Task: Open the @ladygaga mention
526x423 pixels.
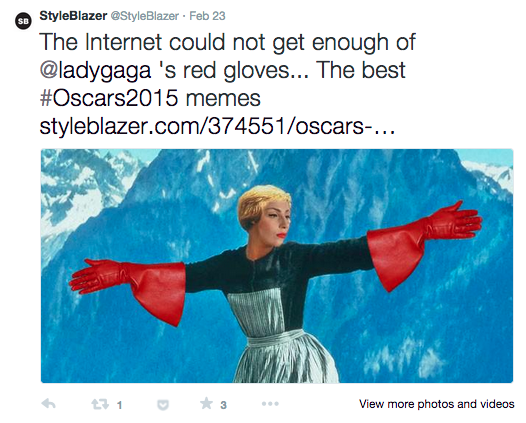Action: [95, 70]
